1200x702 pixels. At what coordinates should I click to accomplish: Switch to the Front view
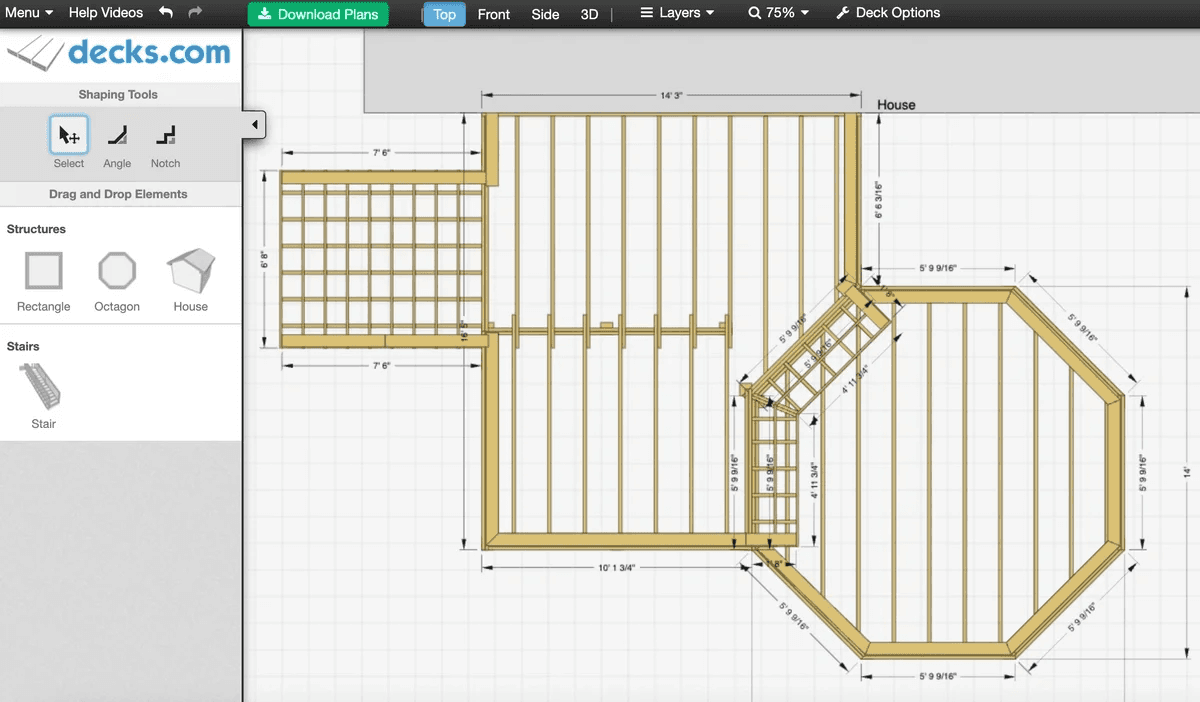(494, 14)
